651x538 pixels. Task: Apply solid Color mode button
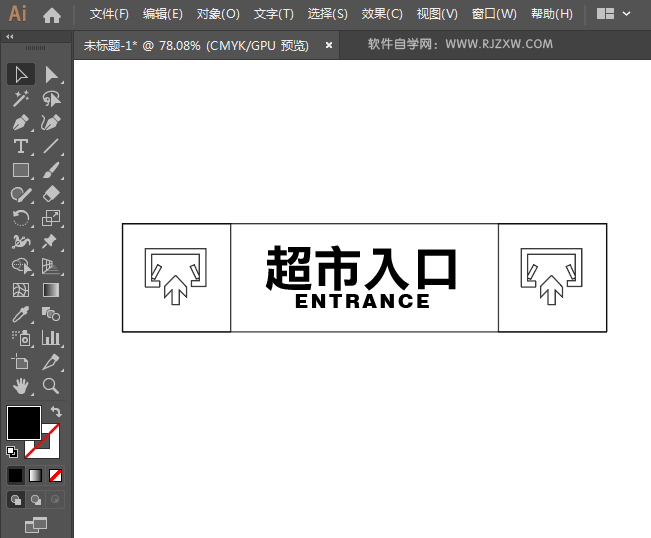[x=16, y=475]
